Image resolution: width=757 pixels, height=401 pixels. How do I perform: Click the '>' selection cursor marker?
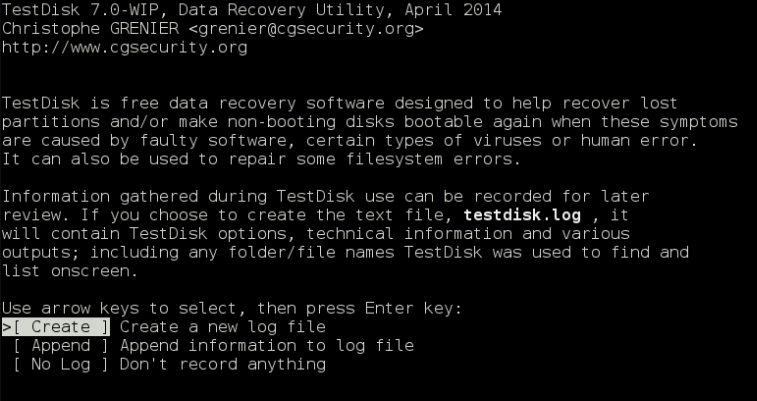(x=7, y=327)
